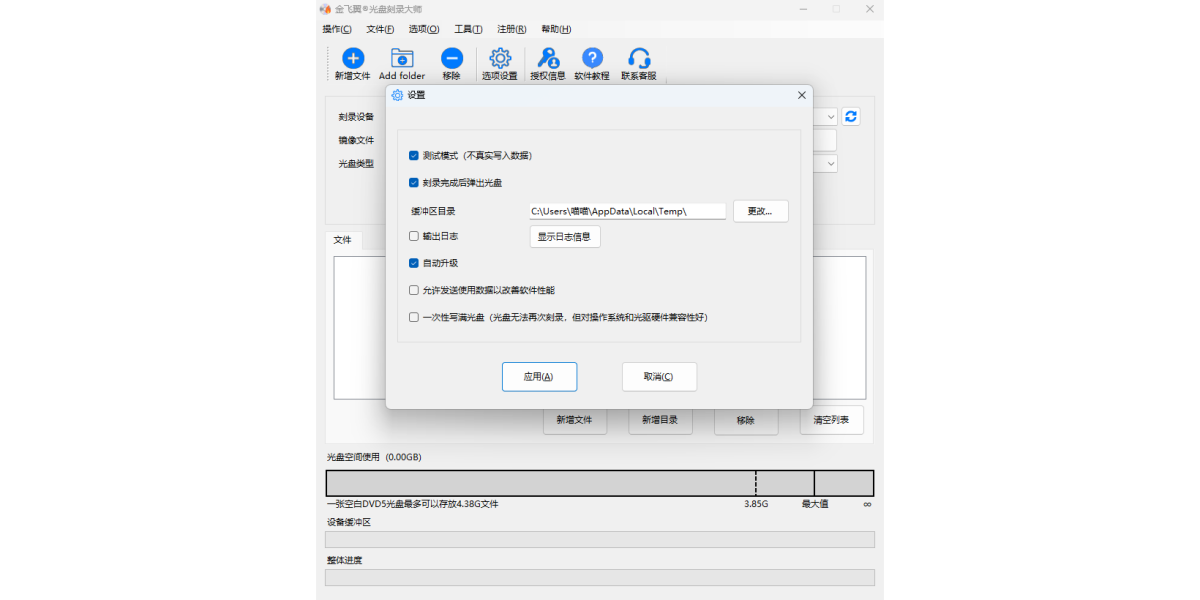Image resolution: width=1200 pixels, height=600 pixels.
Task: Click the 移除 minus icon in toolbar
Action: (x=452, y=59)
